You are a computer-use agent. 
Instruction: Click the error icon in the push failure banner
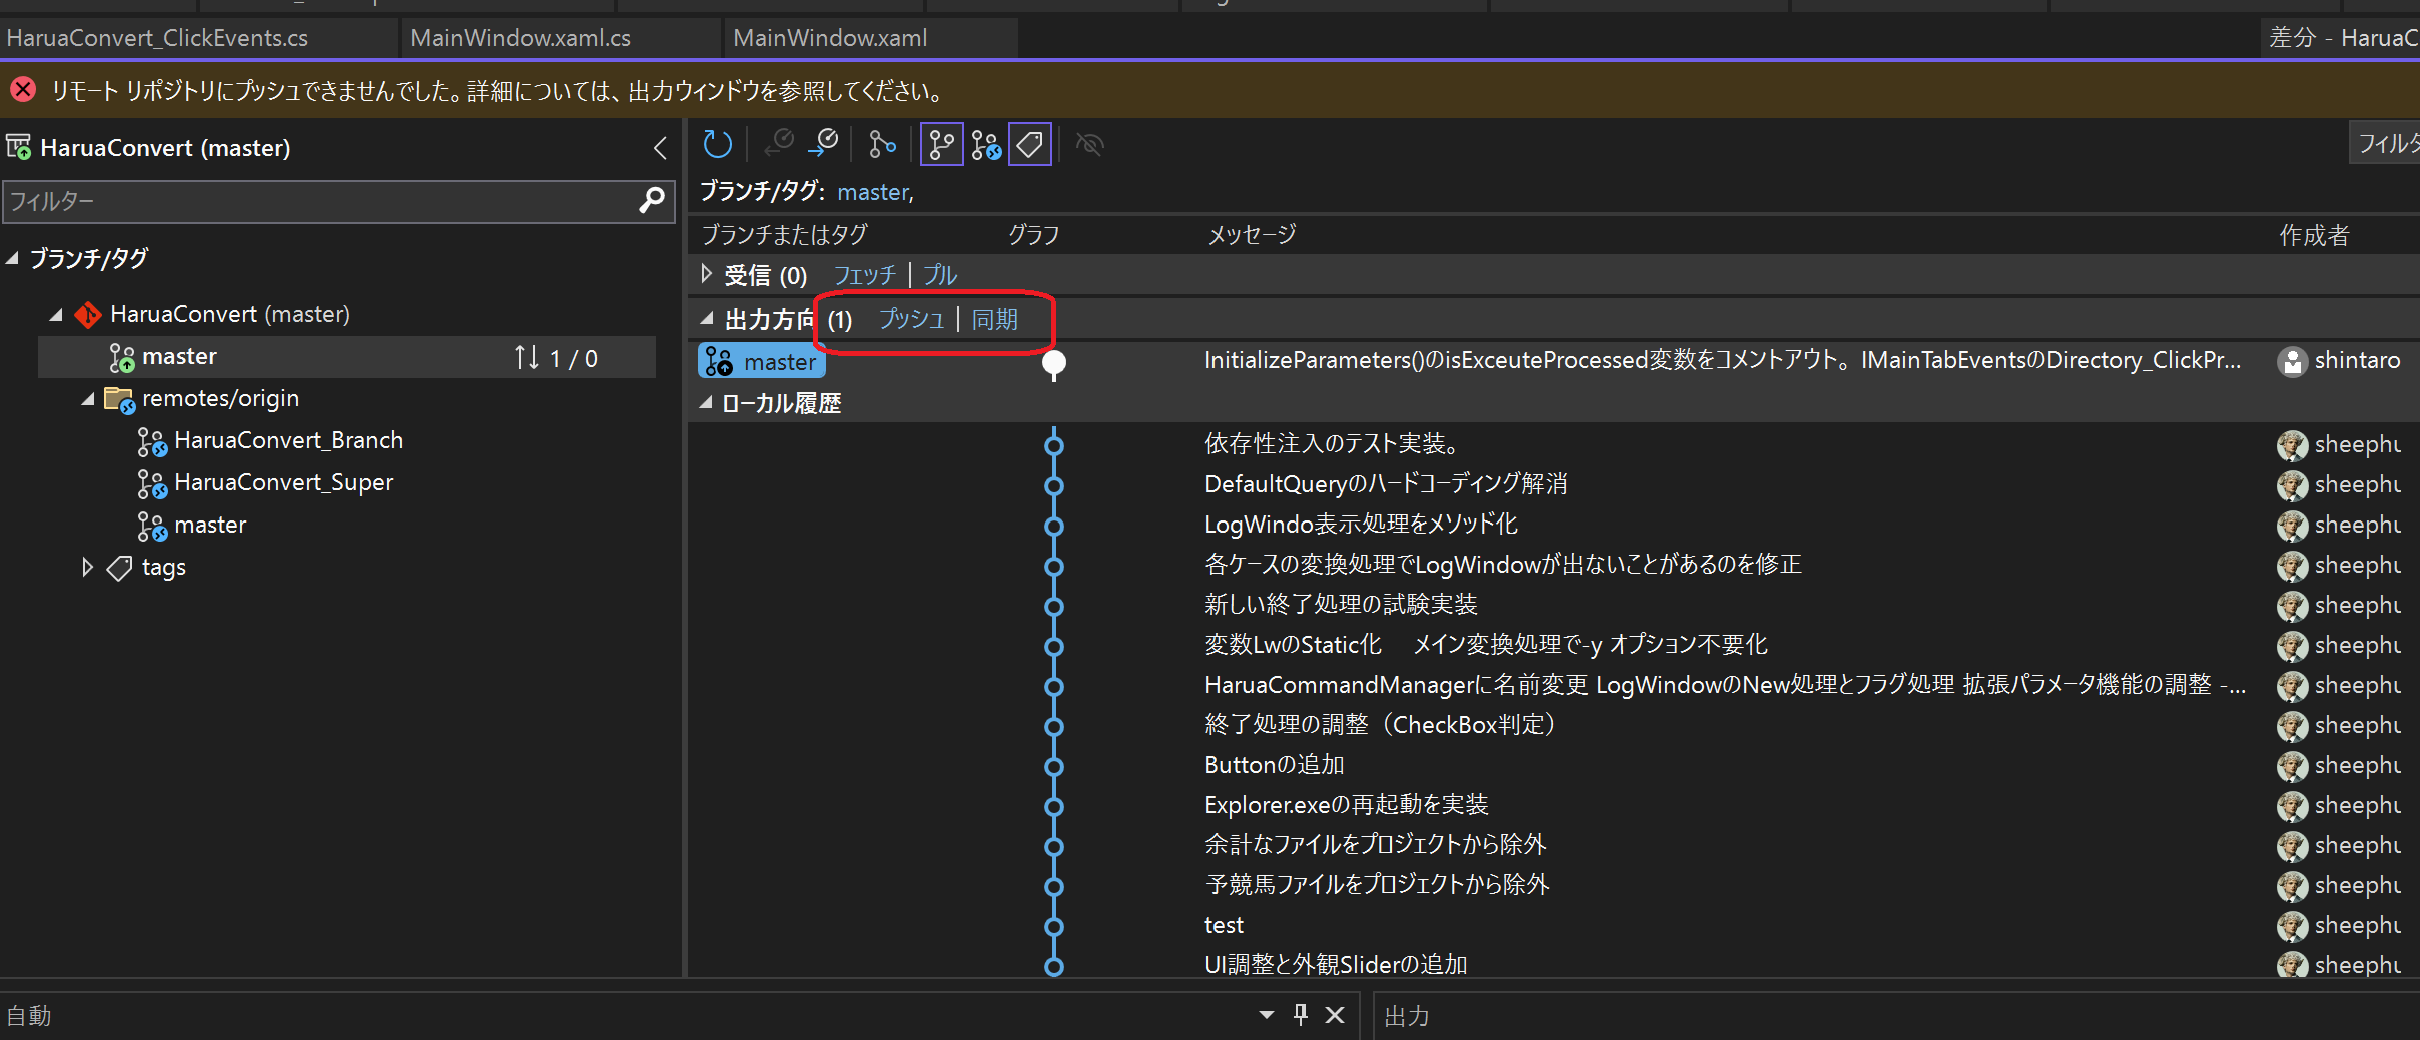pos(22,89)
